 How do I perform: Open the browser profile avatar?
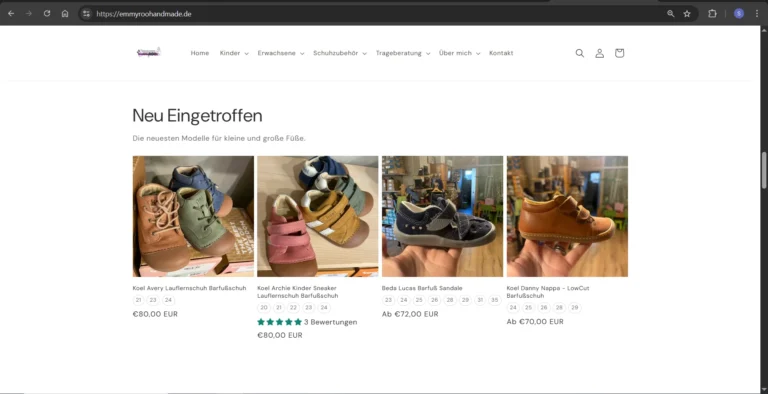click(739, 14)
